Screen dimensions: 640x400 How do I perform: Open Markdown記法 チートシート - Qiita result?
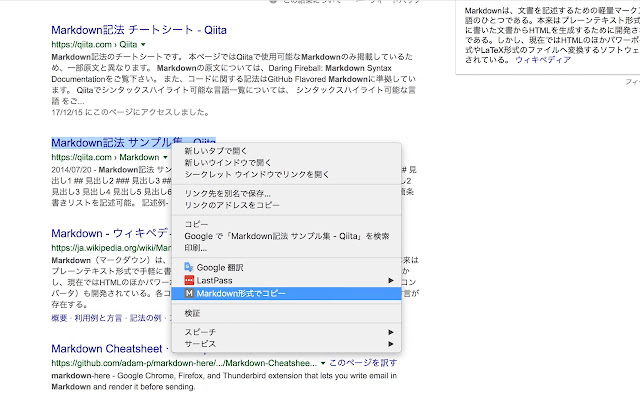(139, 30)
